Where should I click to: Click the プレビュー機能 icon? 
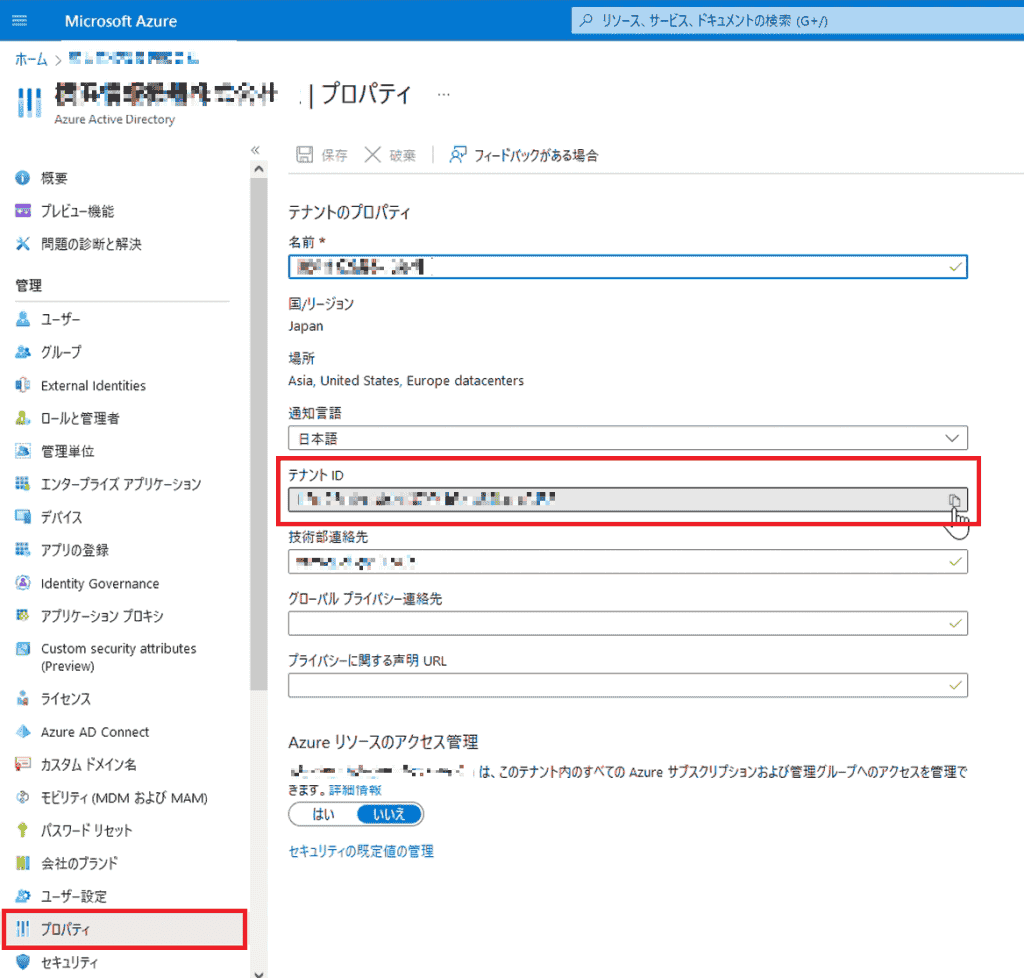tap(23, 211)
